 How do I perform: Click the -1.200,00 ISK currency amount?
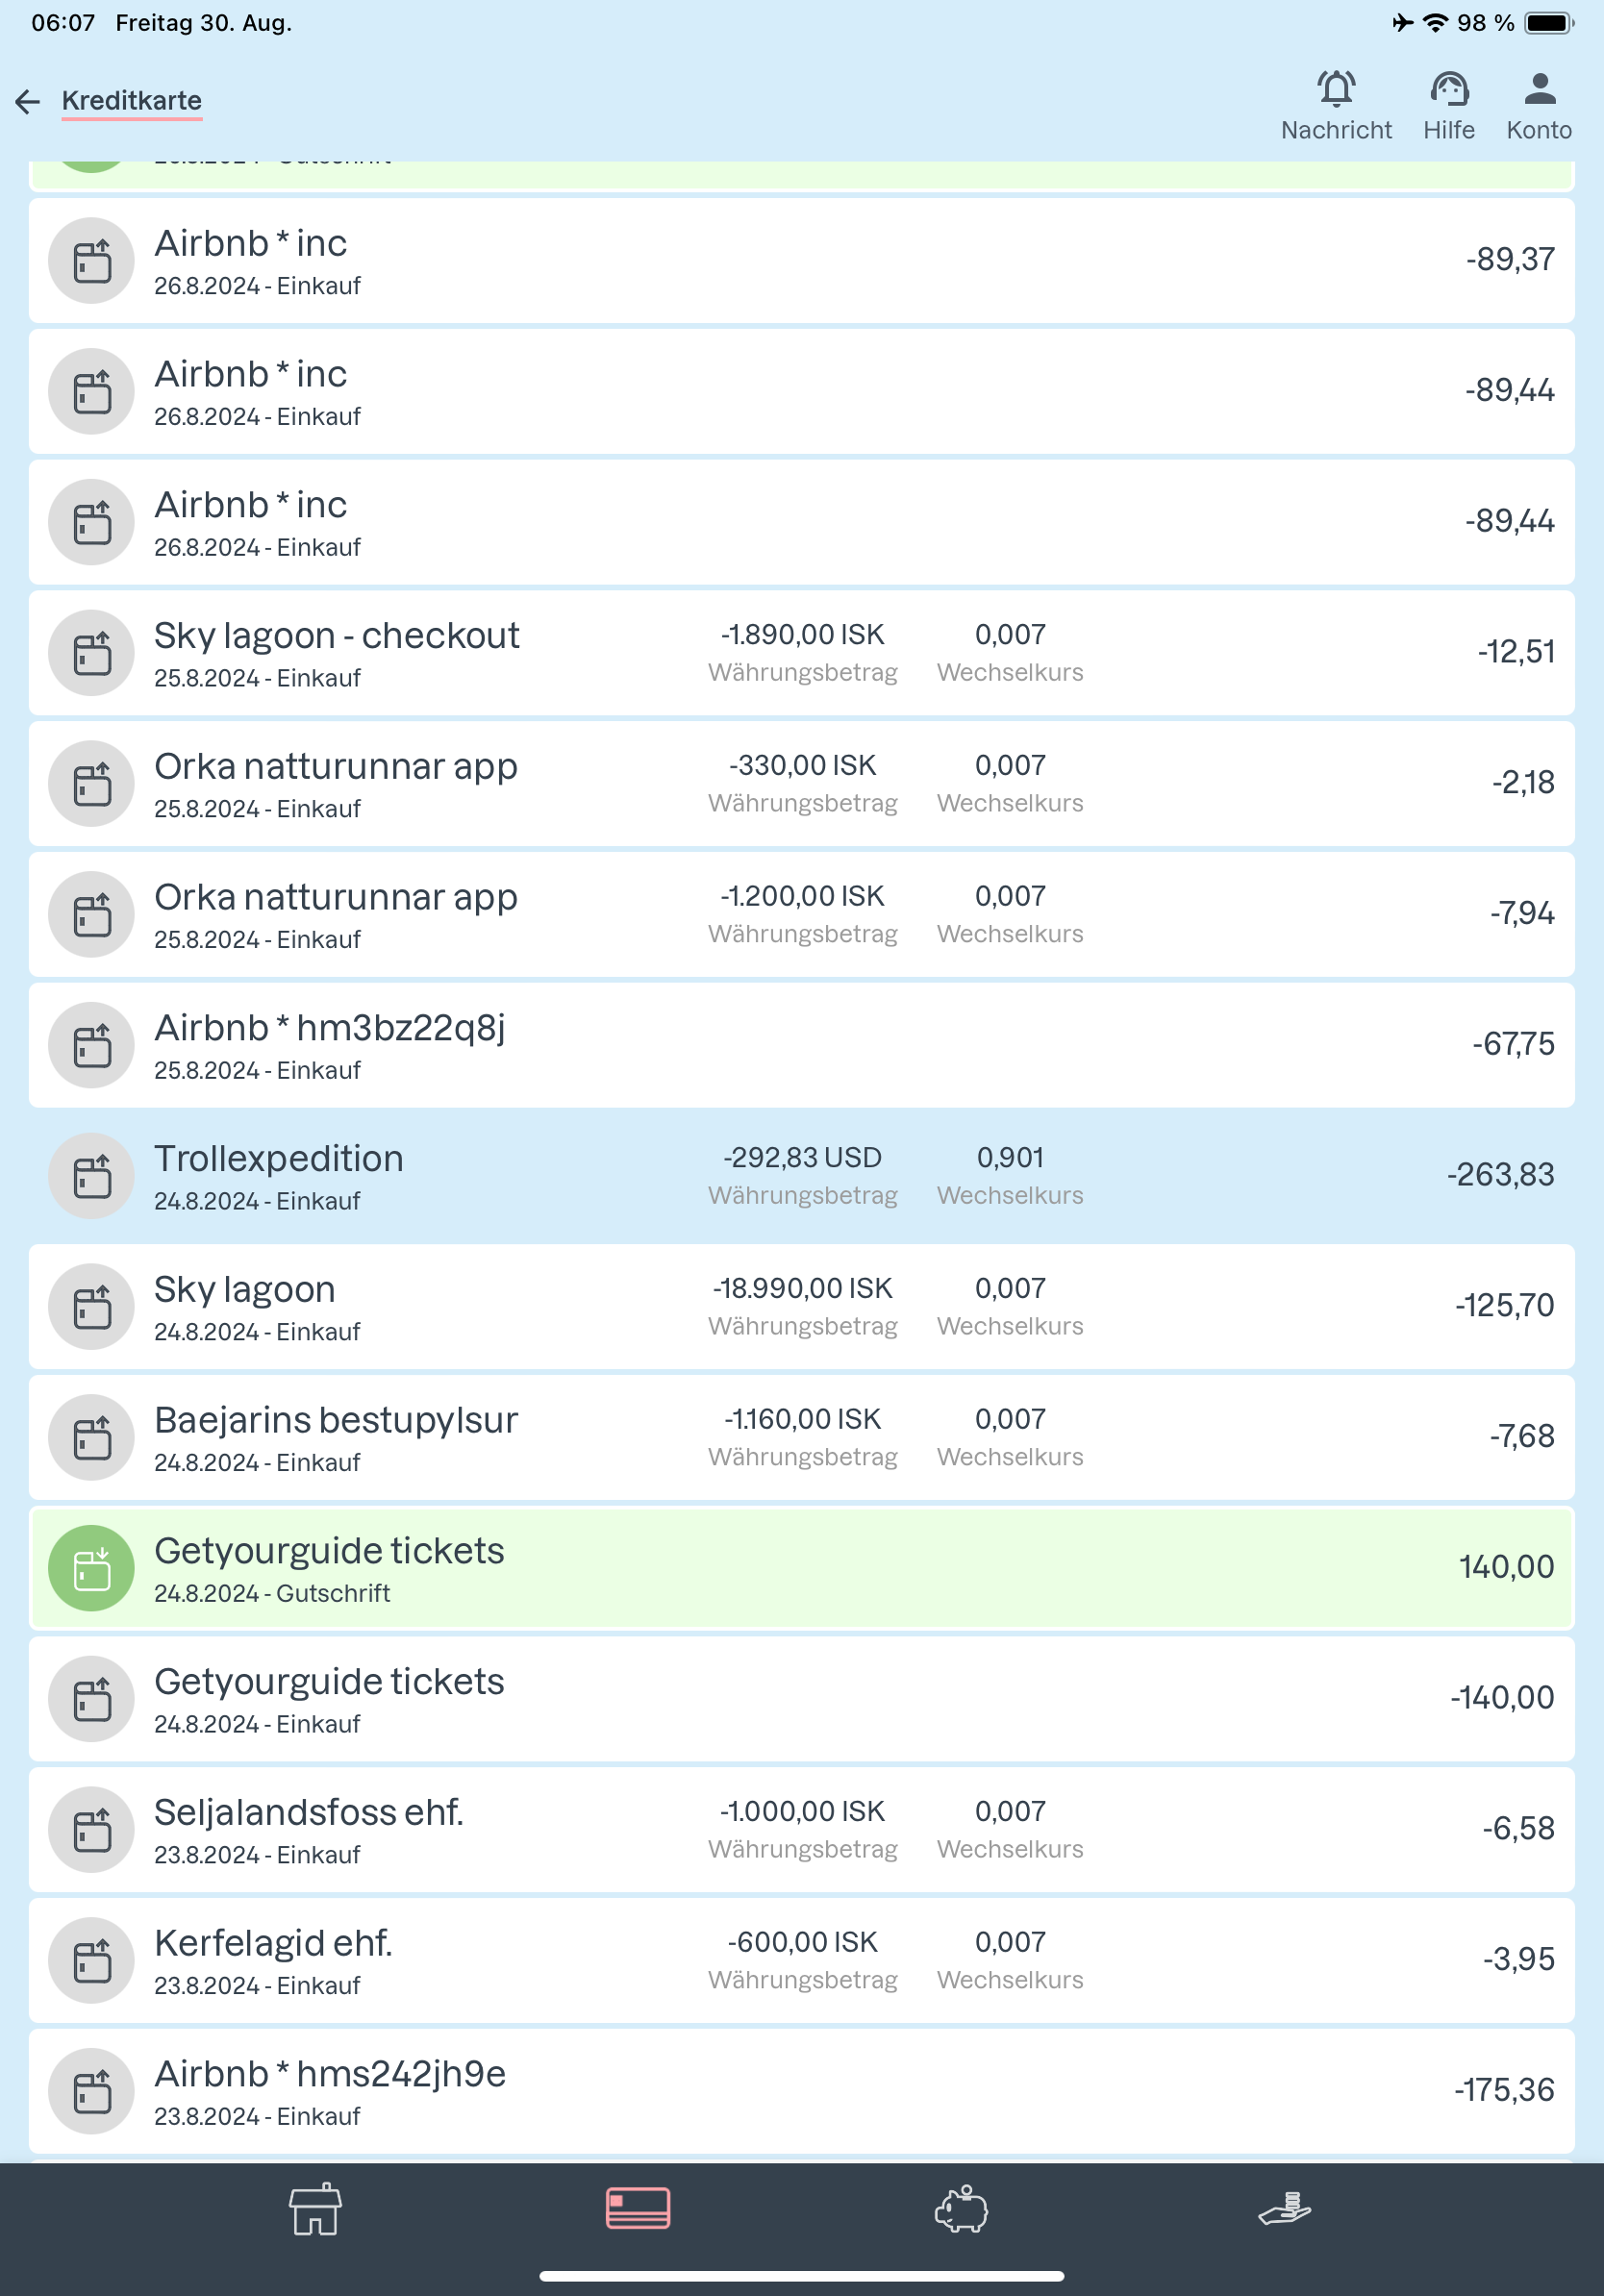coord(802,897)
